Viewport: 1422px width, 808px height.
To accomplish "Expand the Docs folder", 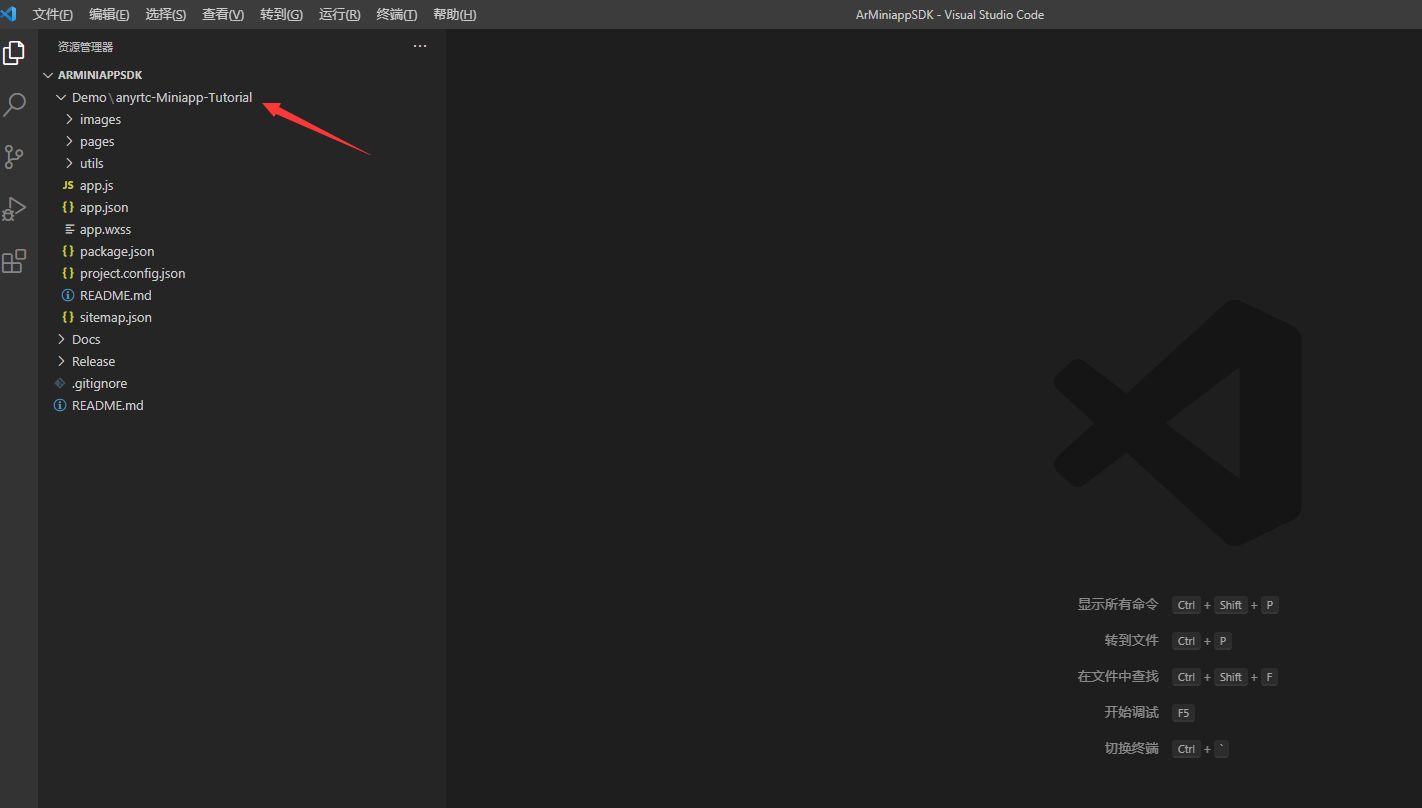I will pos(86,339).
